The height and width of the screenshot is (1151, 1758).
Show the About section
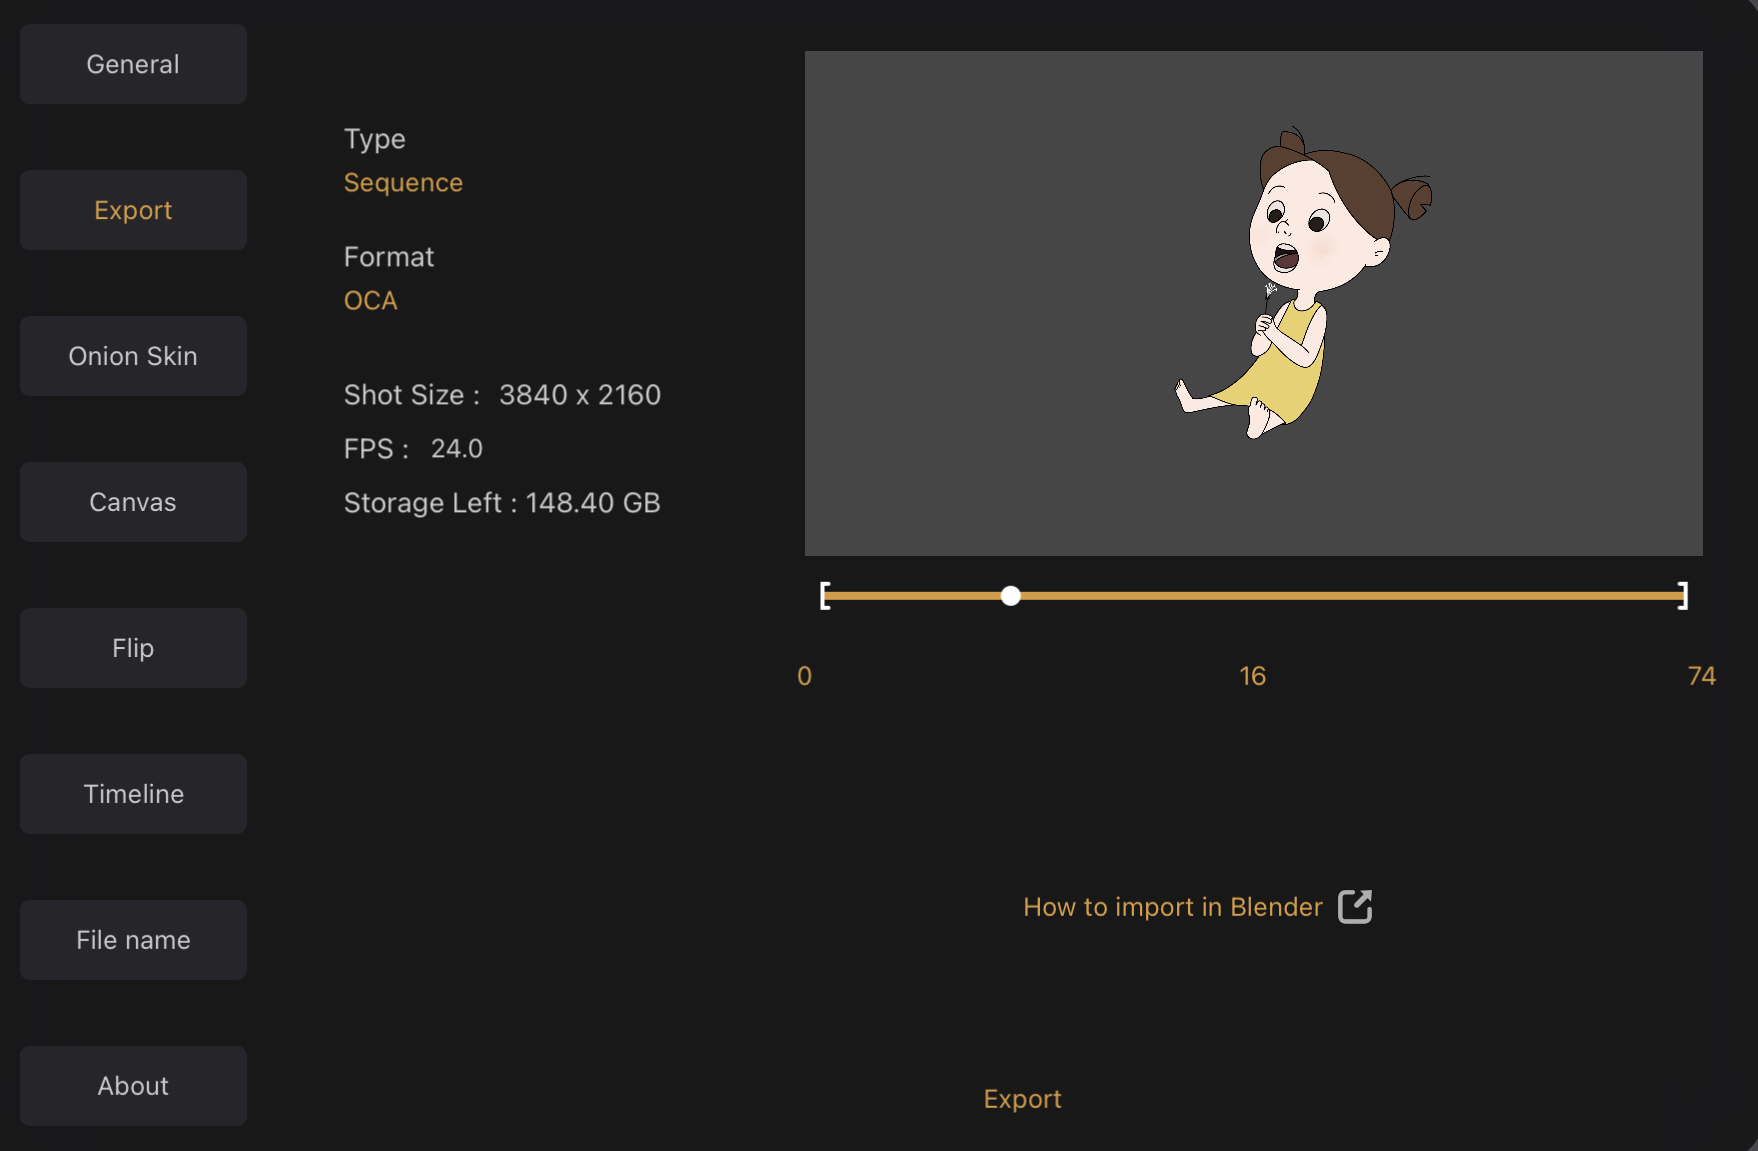[133, 1086]
